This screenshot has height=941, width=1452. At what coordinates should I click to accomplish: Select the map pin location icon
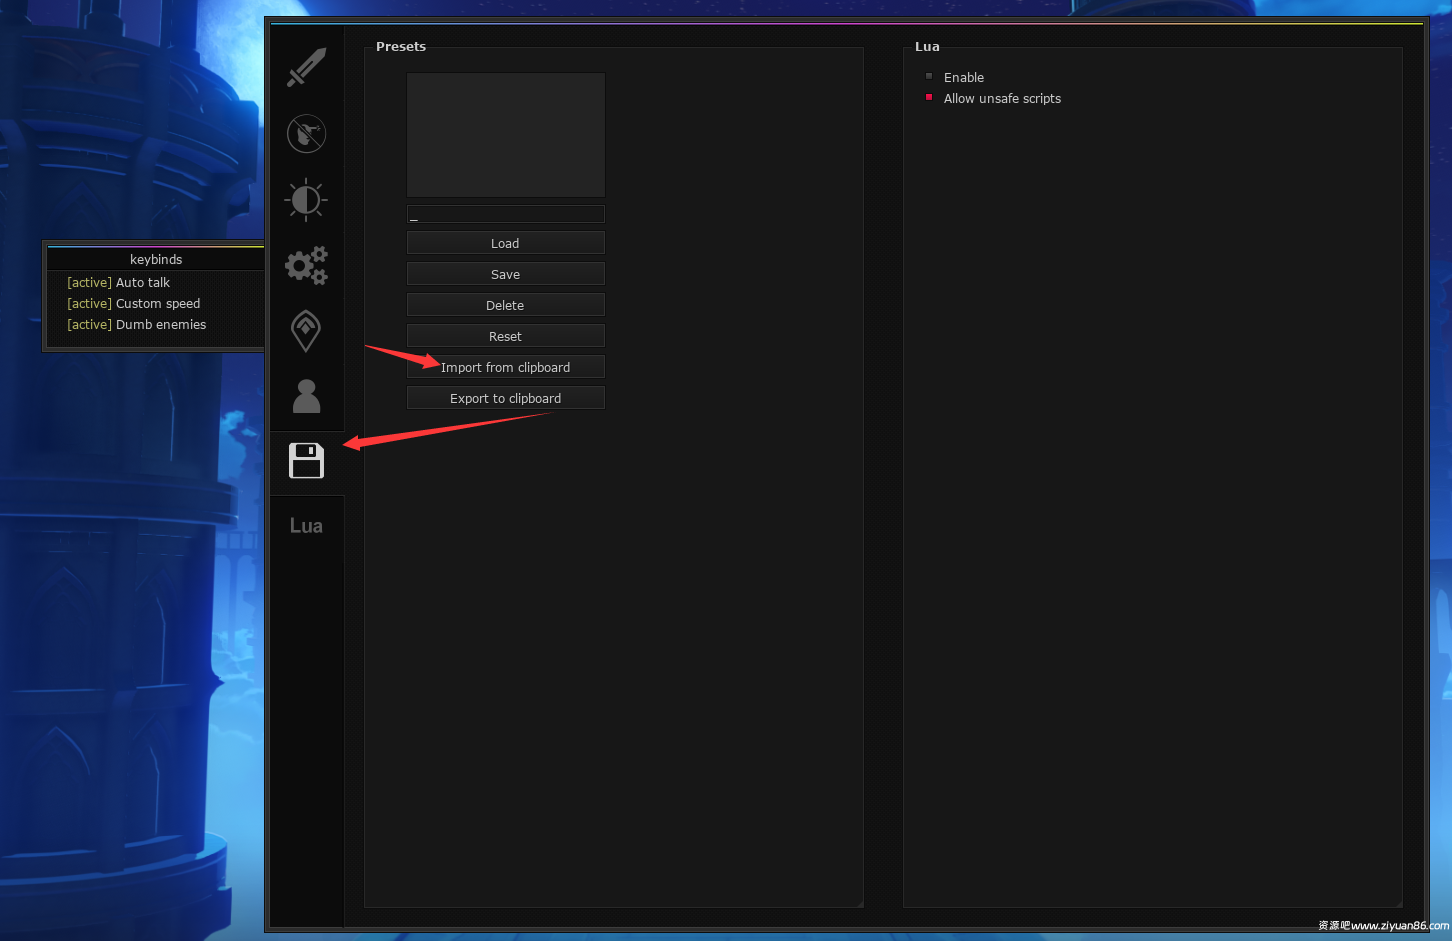click(x=306, y=331)
